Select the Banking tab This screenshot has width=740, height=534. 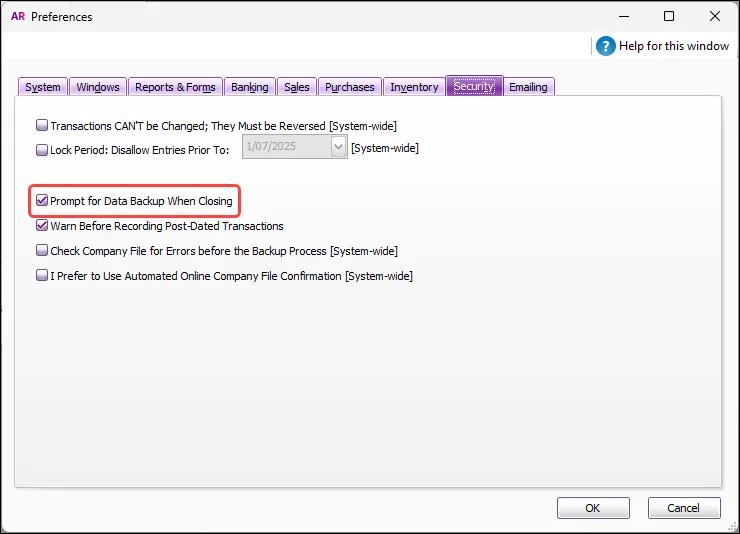pyautogui.click(x=250, y=87)
